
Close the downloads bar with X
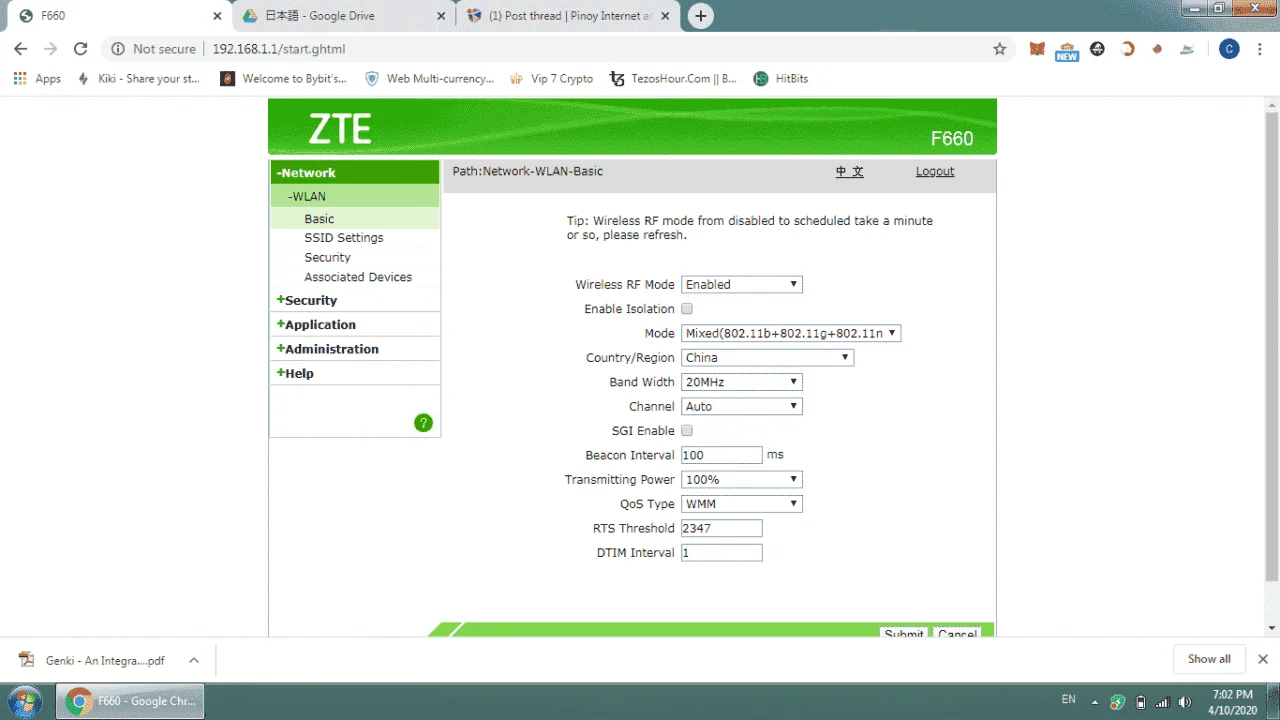click(1263, 659)
